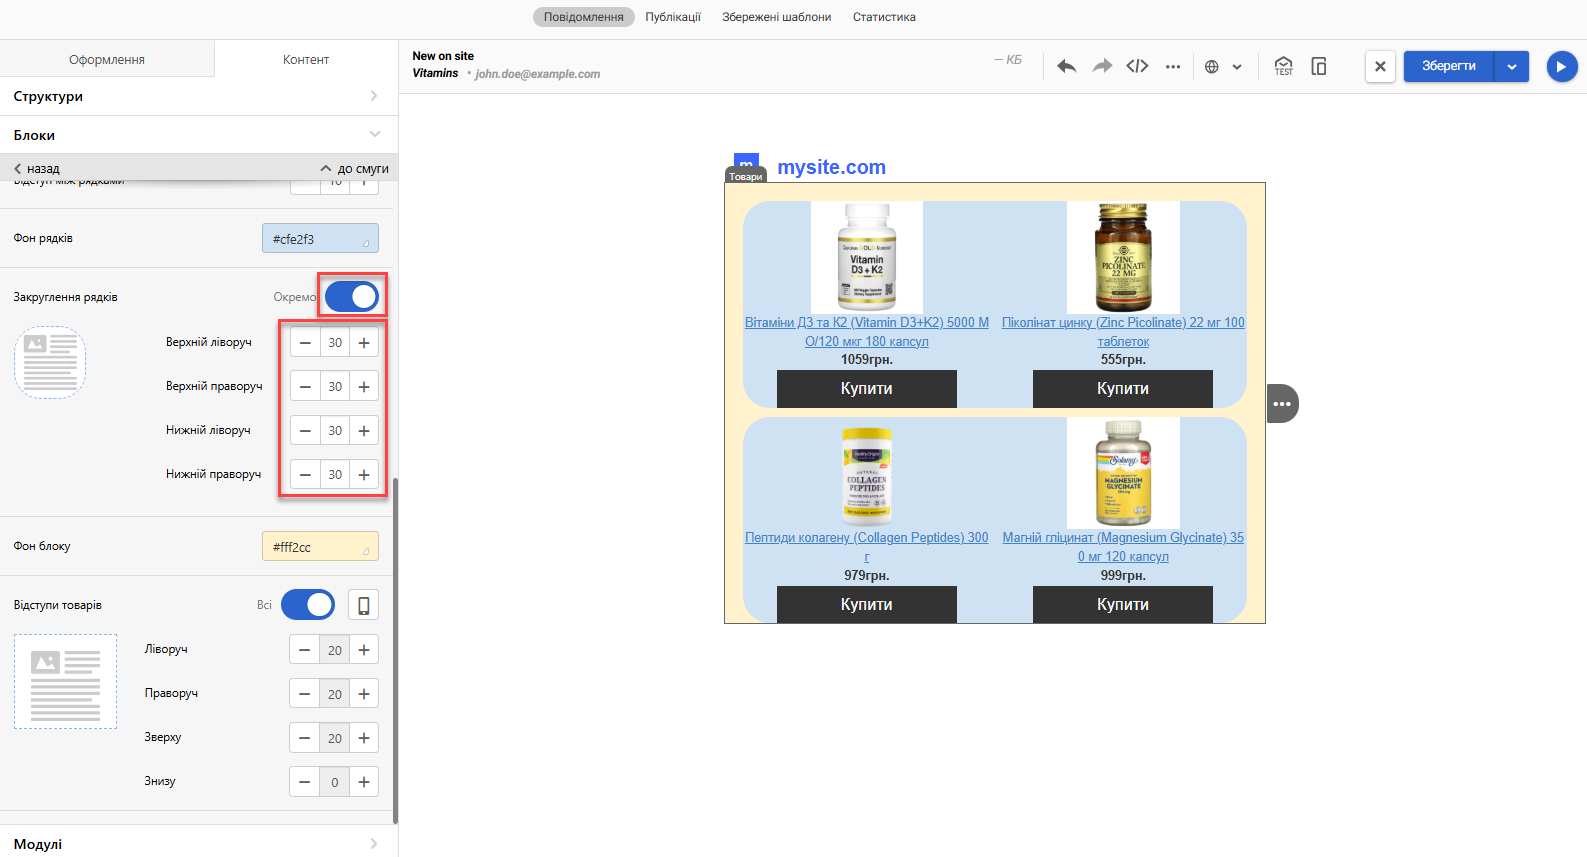Increase the bottom-left radius value
The image size is (1587, 857).
click(x=364, y=431)
